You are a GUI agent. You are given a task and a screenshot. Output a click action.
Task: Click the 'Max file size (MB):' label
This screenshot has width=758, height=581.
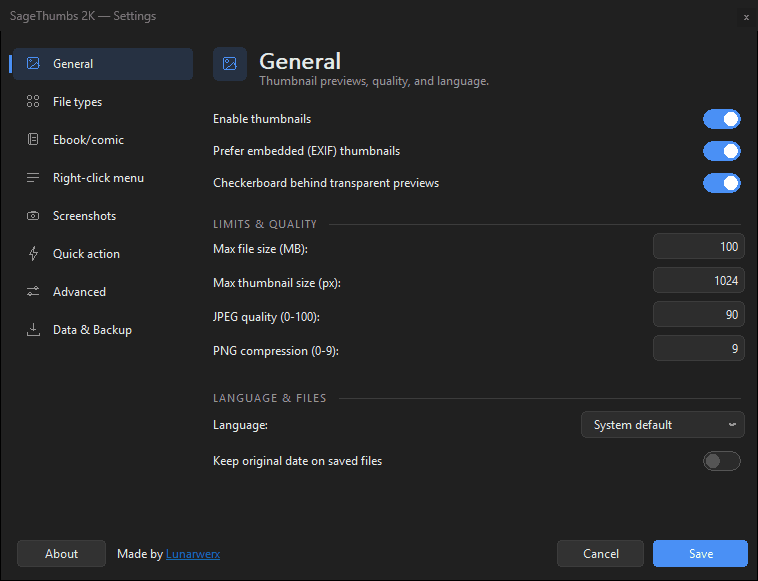click(261, 249)
